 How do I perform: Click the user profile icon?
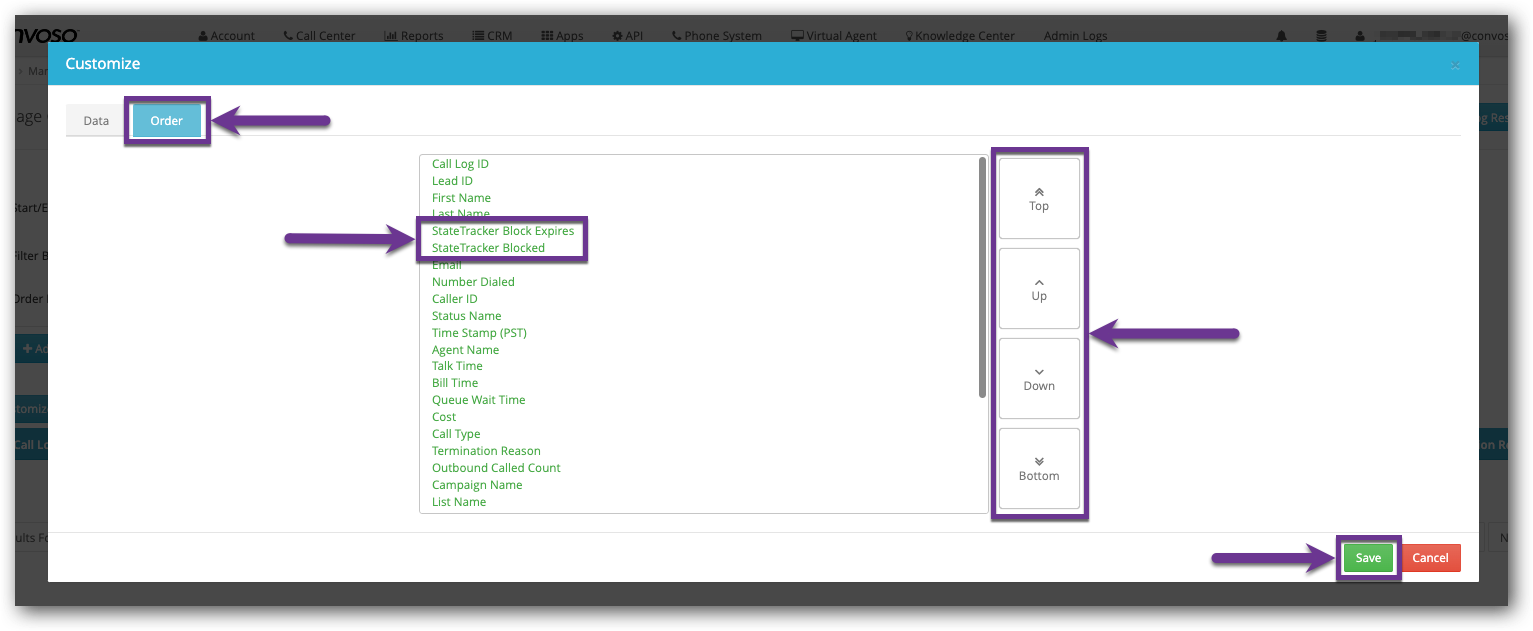(1360, 36)
